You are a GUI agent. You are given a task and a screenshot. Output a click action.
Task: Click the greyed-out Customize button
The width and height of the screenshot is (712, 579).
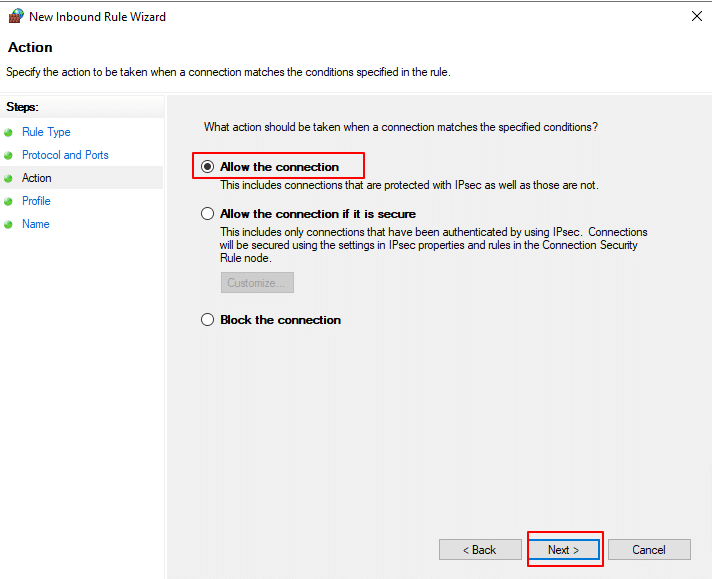257,283
